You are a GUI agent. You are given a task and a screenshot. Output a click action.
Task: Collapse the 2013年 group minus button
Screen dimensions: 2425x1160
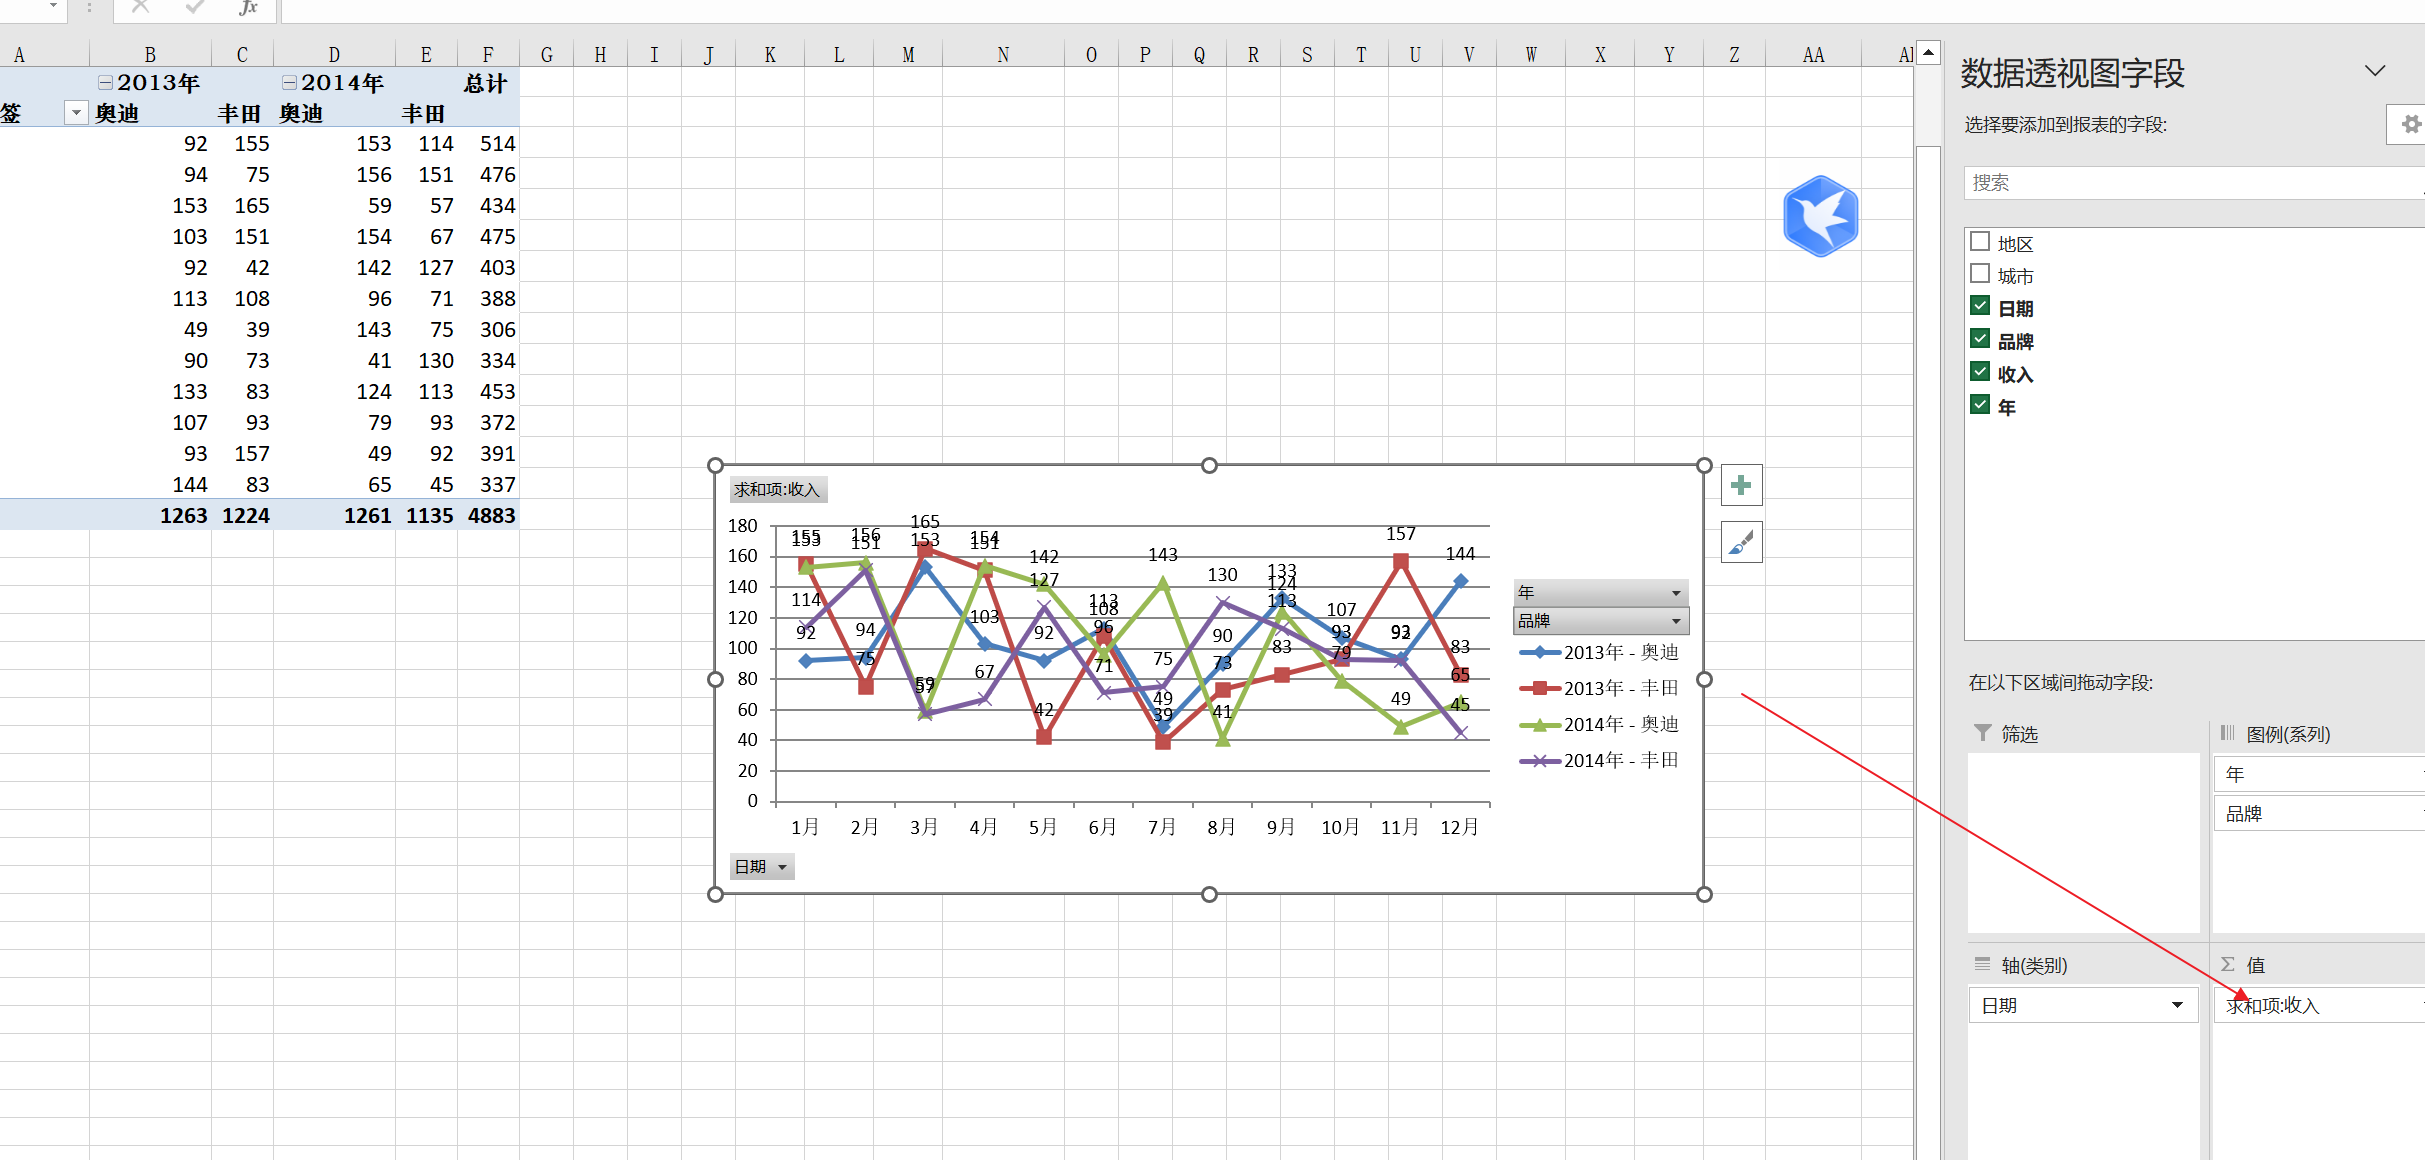point(105,83)
